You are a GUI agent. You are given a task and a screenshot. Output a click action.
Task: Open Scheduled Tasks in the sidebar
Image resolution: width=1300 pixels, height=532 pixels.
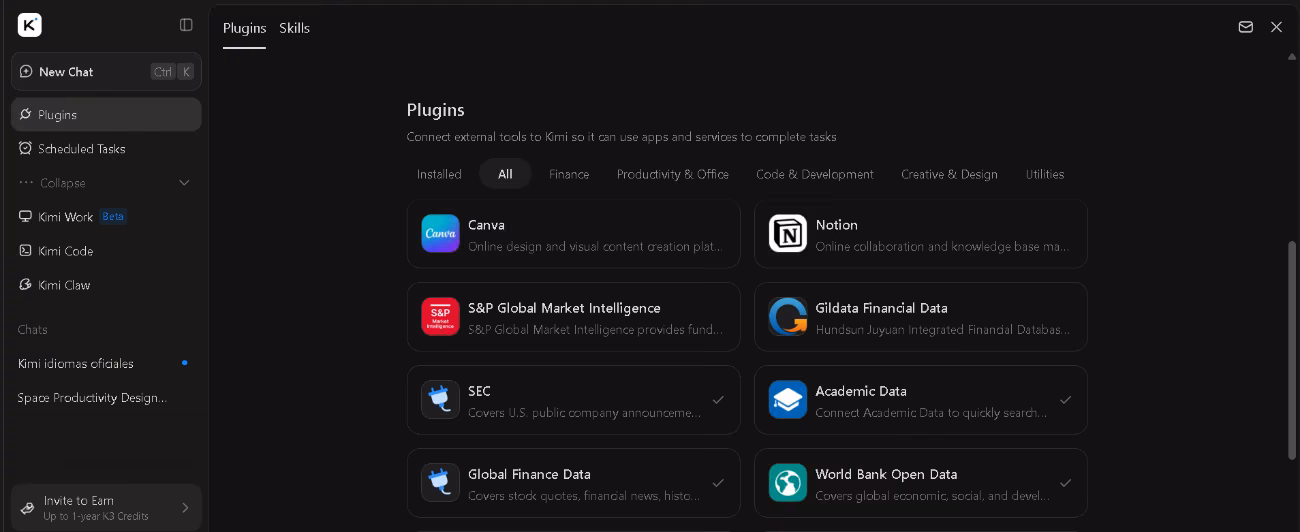point(106,148)
